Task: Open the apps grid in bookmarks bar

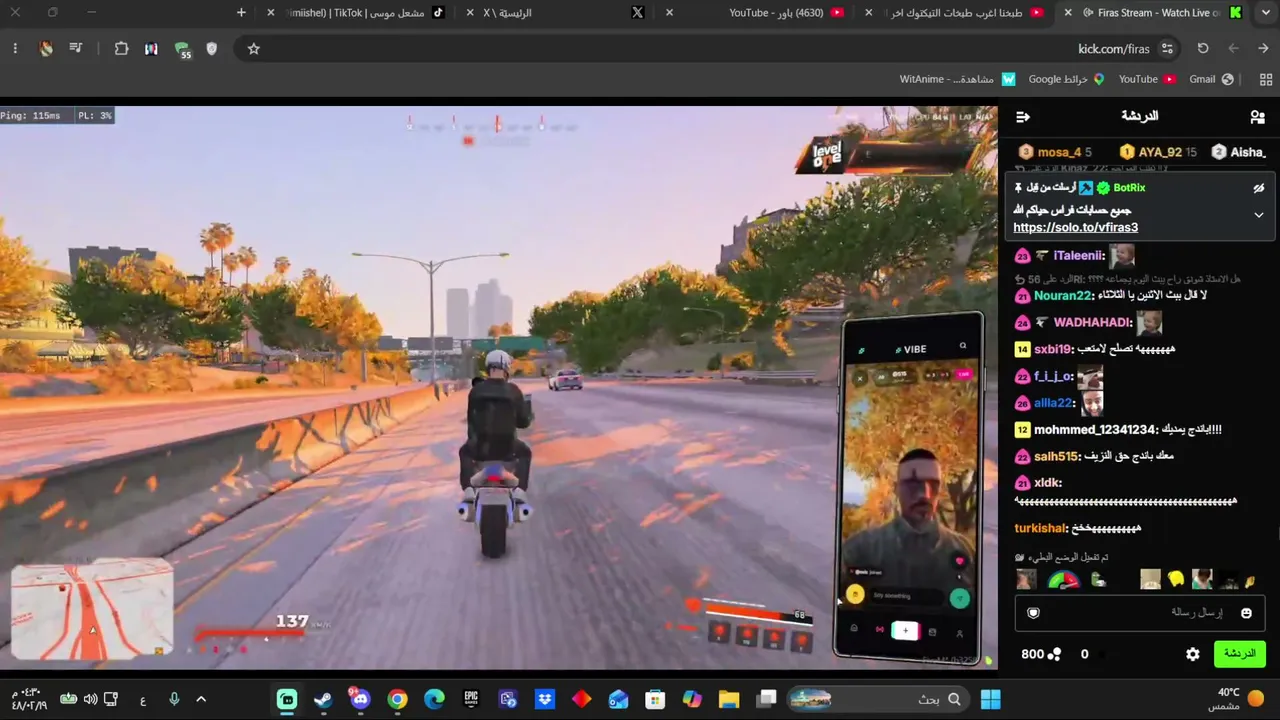Action: point(1265,79)
